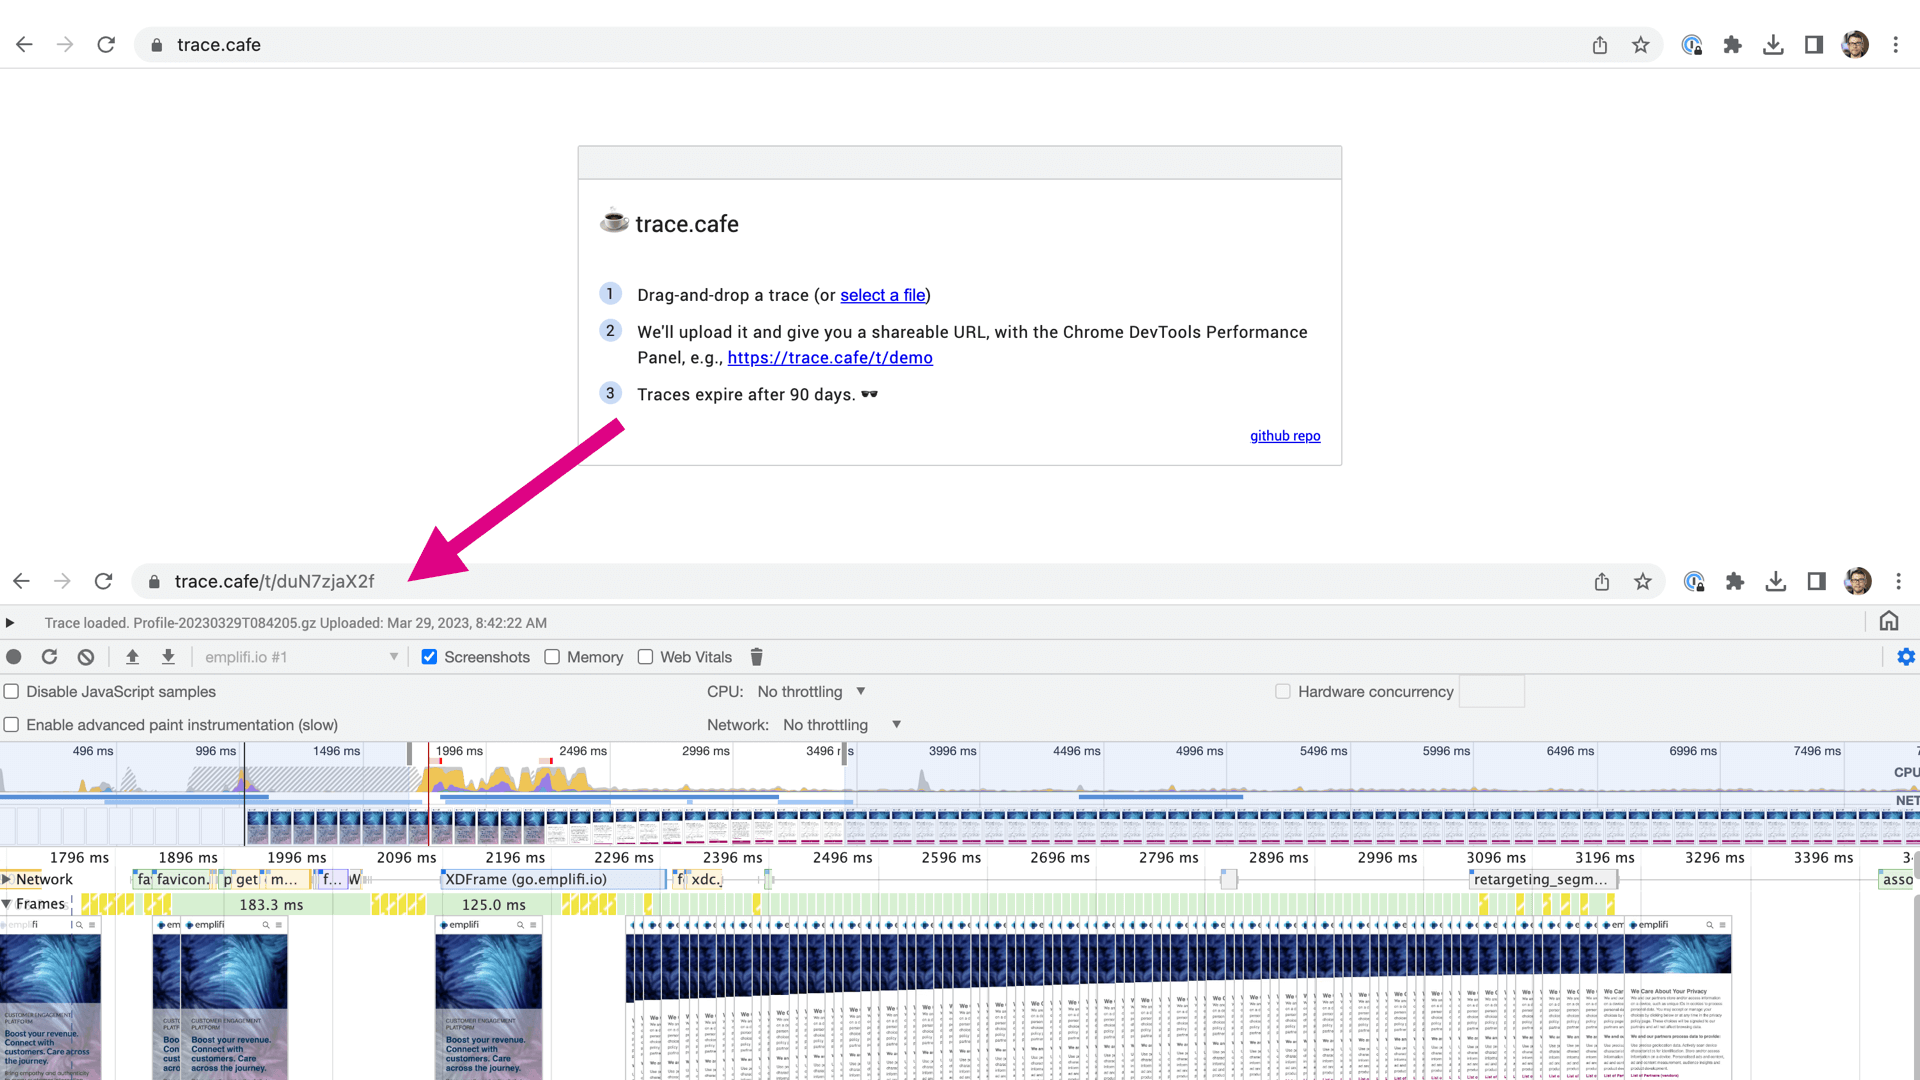Select the XDFrame (go.emplifi.io) network request
The image size is (1920, 1080).
(x=551, y=879)
